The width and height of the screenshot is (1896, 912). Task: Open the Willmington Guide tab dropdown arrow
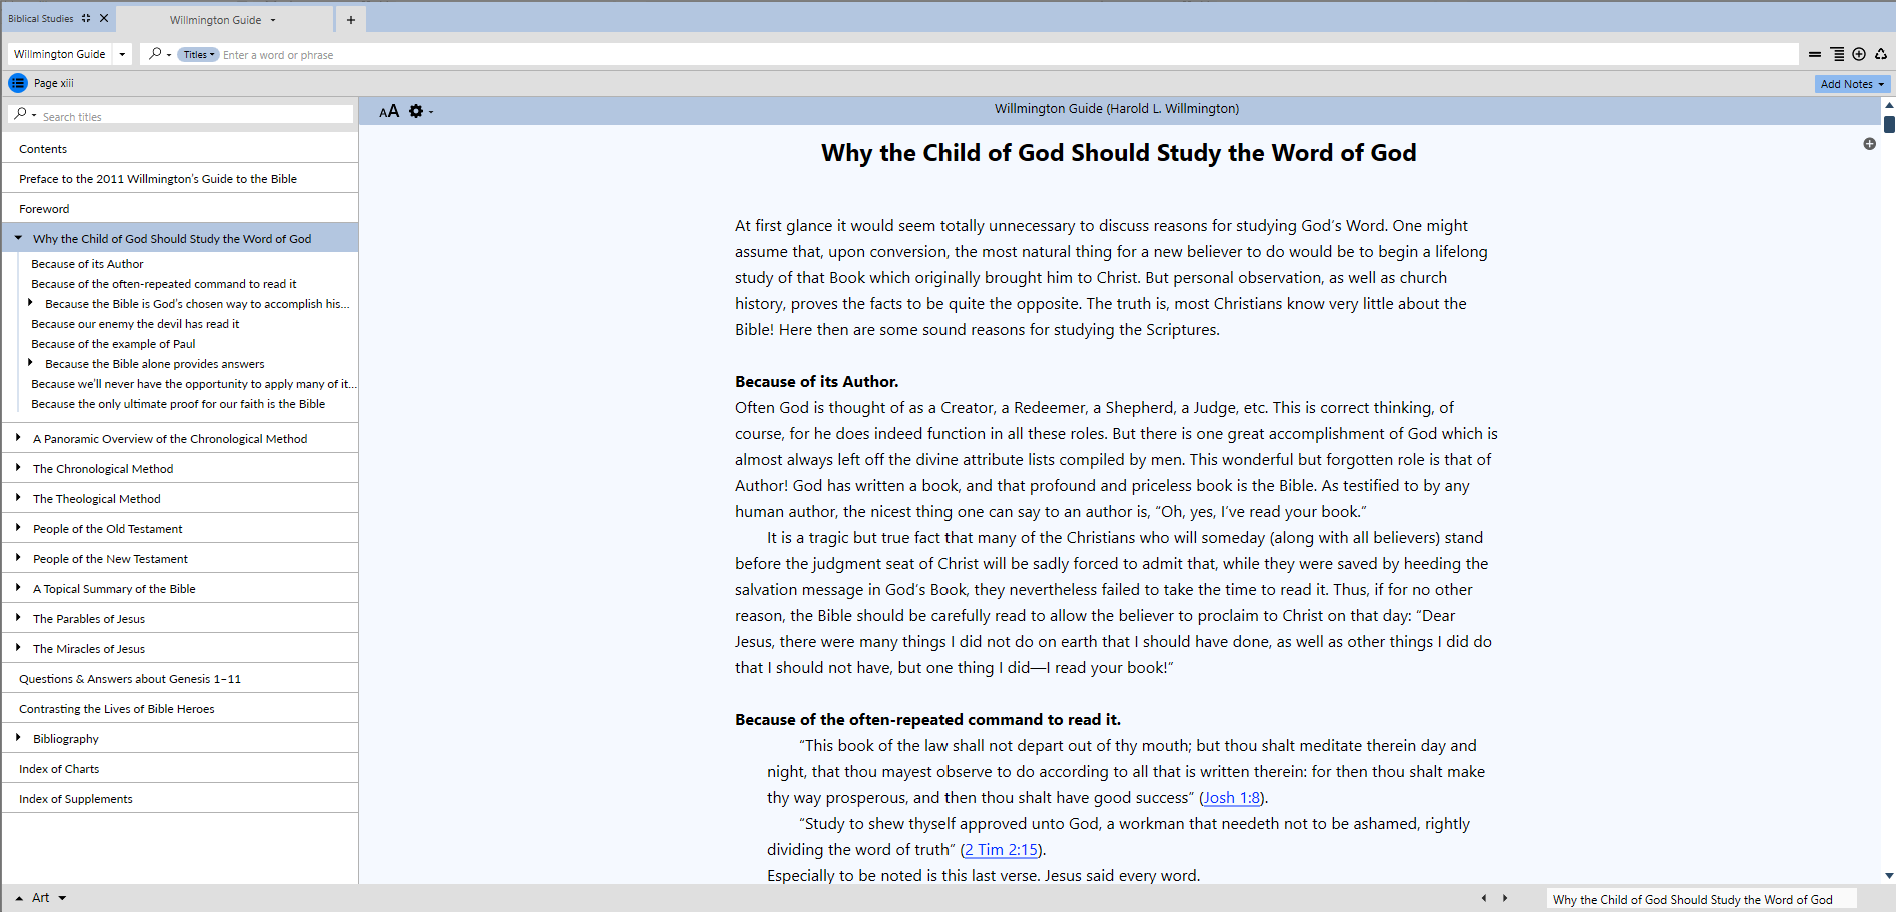point(273,20)
